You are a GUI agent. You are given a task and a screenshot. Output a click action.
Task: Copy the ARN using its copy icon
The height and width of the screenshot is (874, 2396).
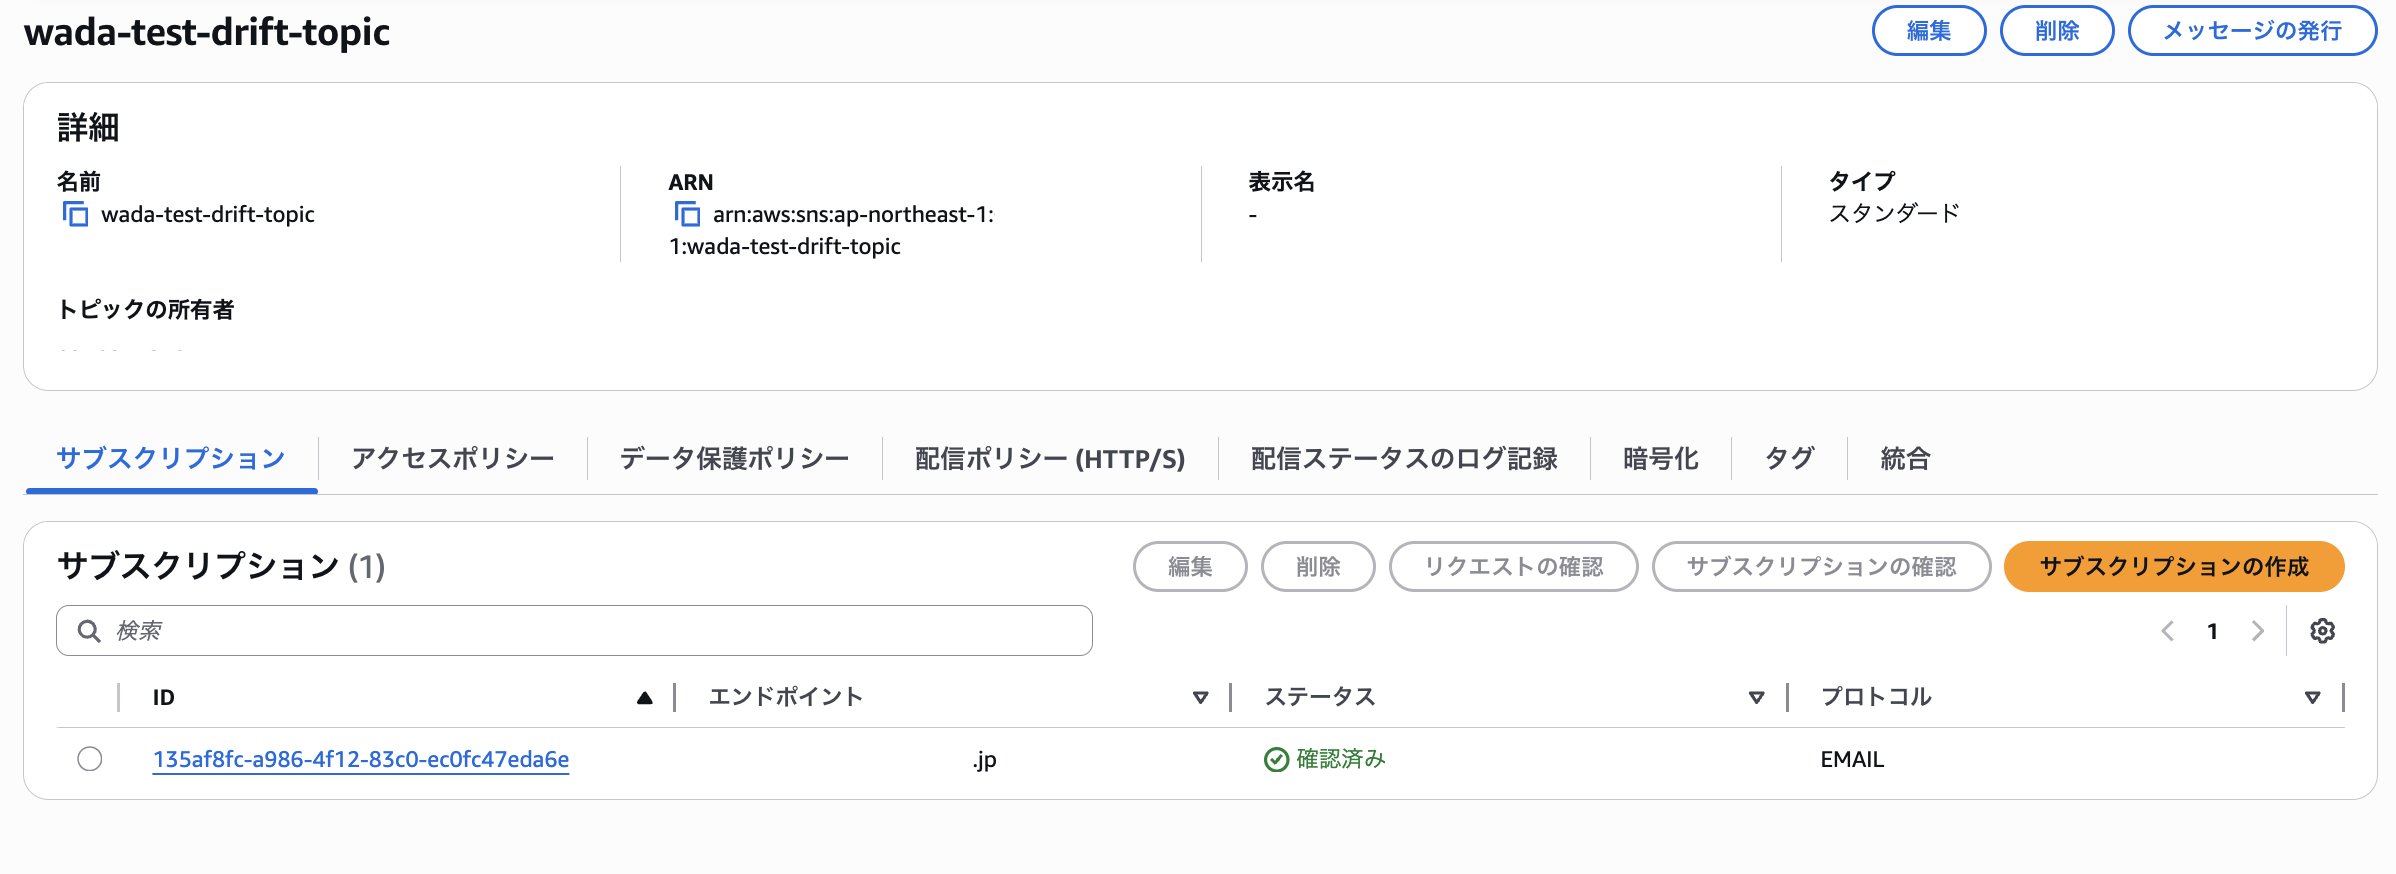point(687,214)
